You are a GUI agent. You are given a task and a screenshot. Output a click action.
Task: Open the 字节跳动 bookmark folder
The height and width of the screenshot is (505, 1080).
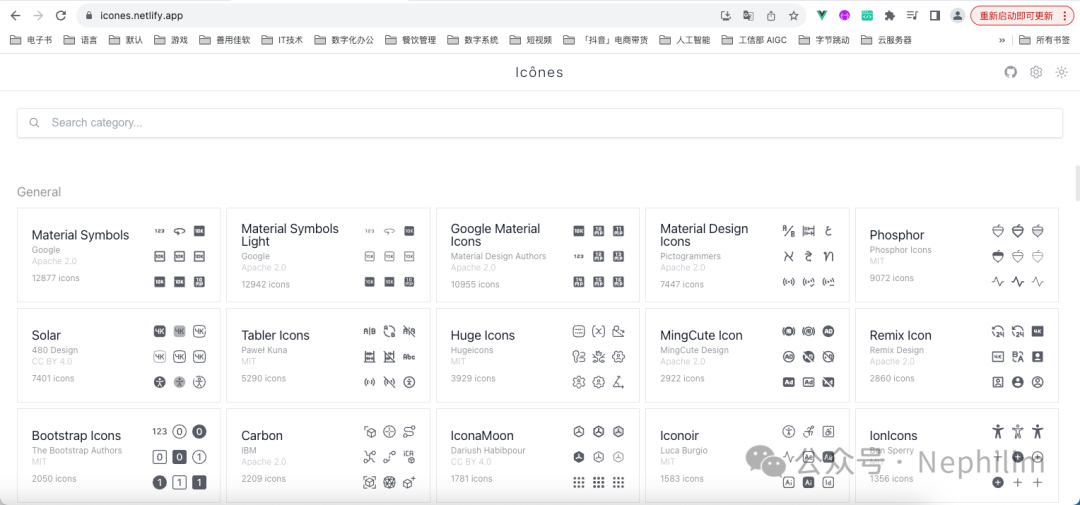click(x=824, y=40)
